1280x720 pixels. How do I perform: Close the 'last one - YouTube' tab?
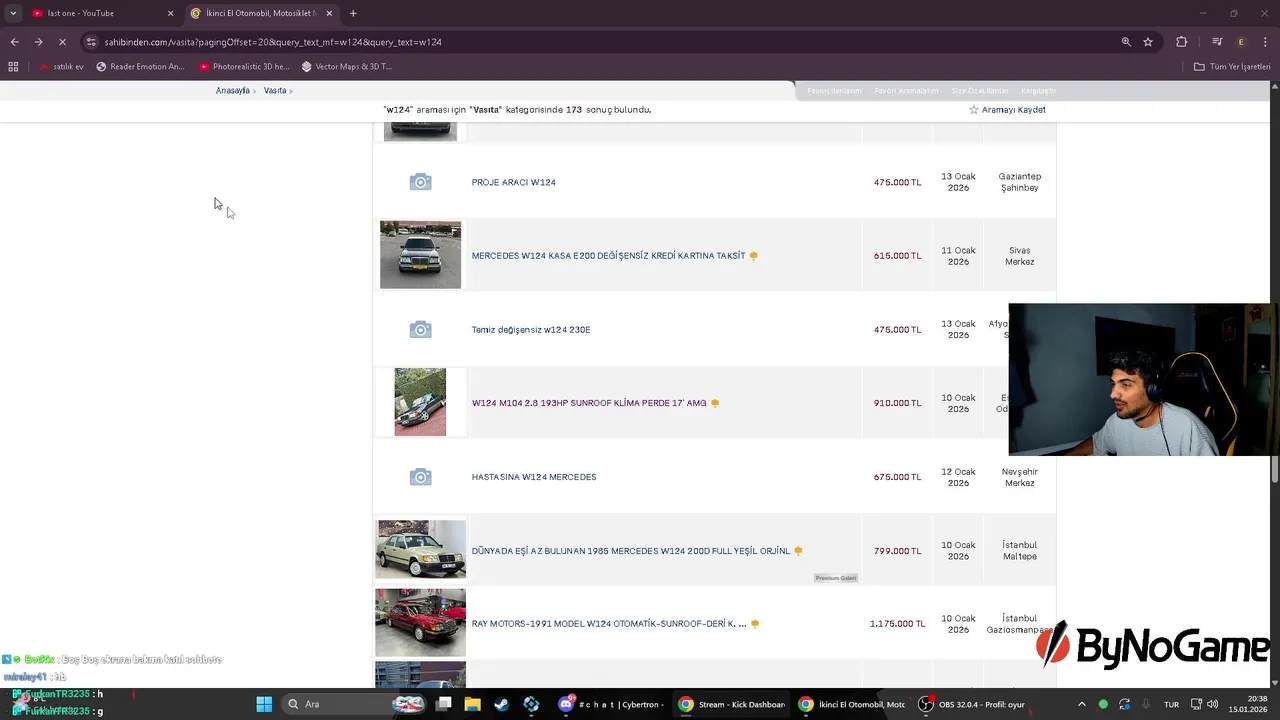[170, 13]
